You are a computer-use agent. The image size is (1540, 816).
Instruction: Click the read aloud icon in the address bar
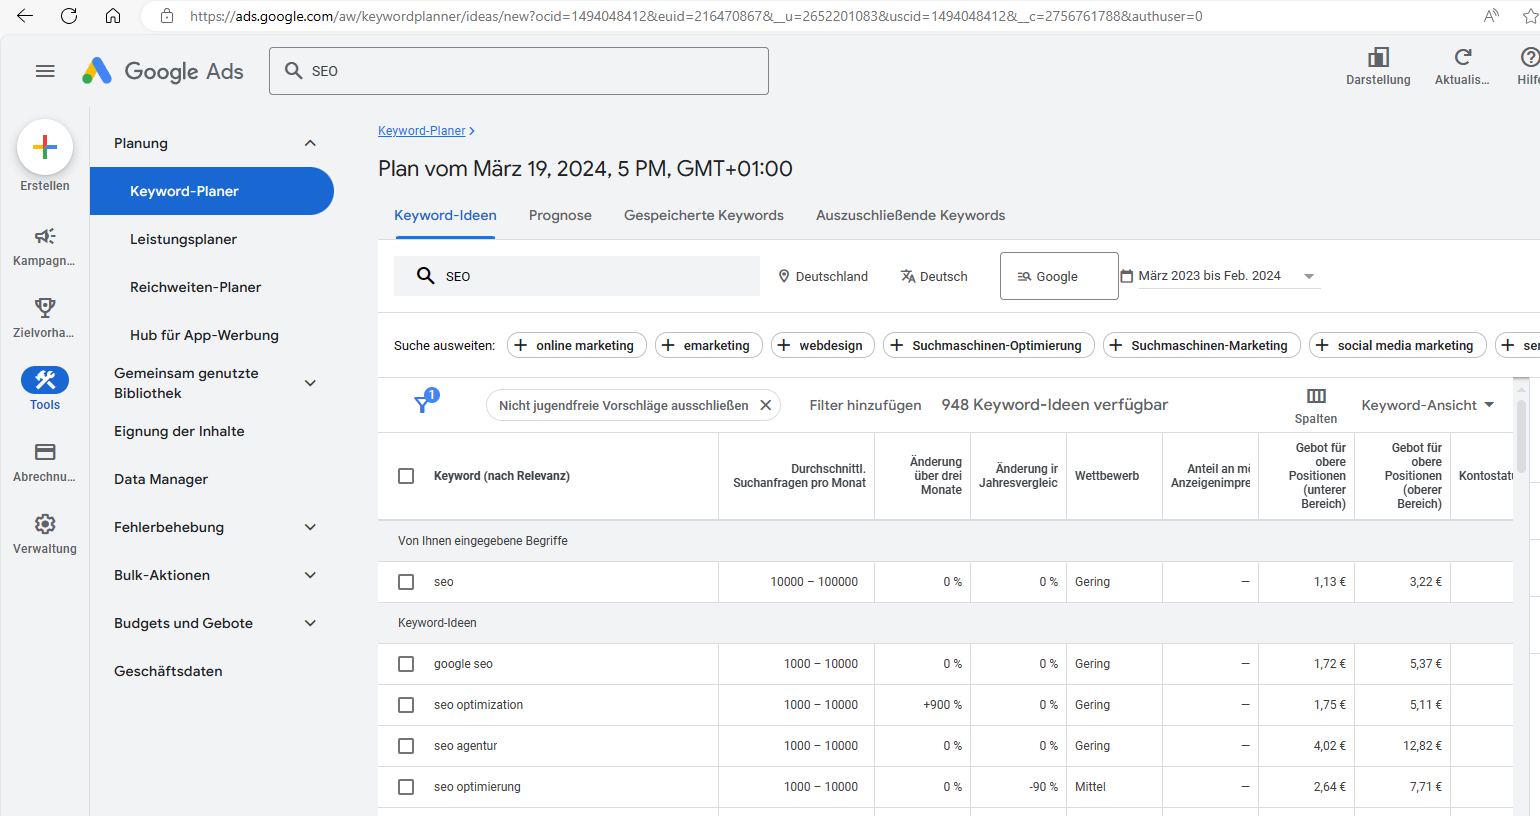1491,16
